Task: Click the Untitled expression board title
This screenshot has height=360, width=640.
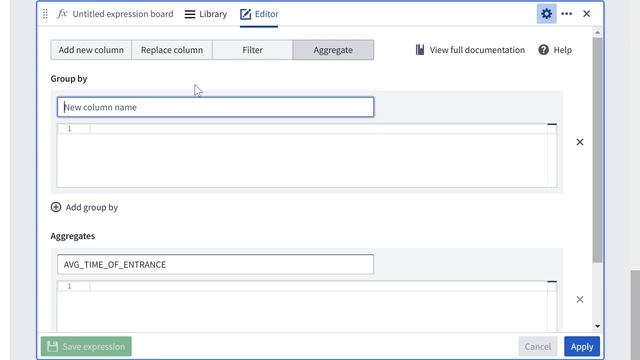Action: coord(123,14)
